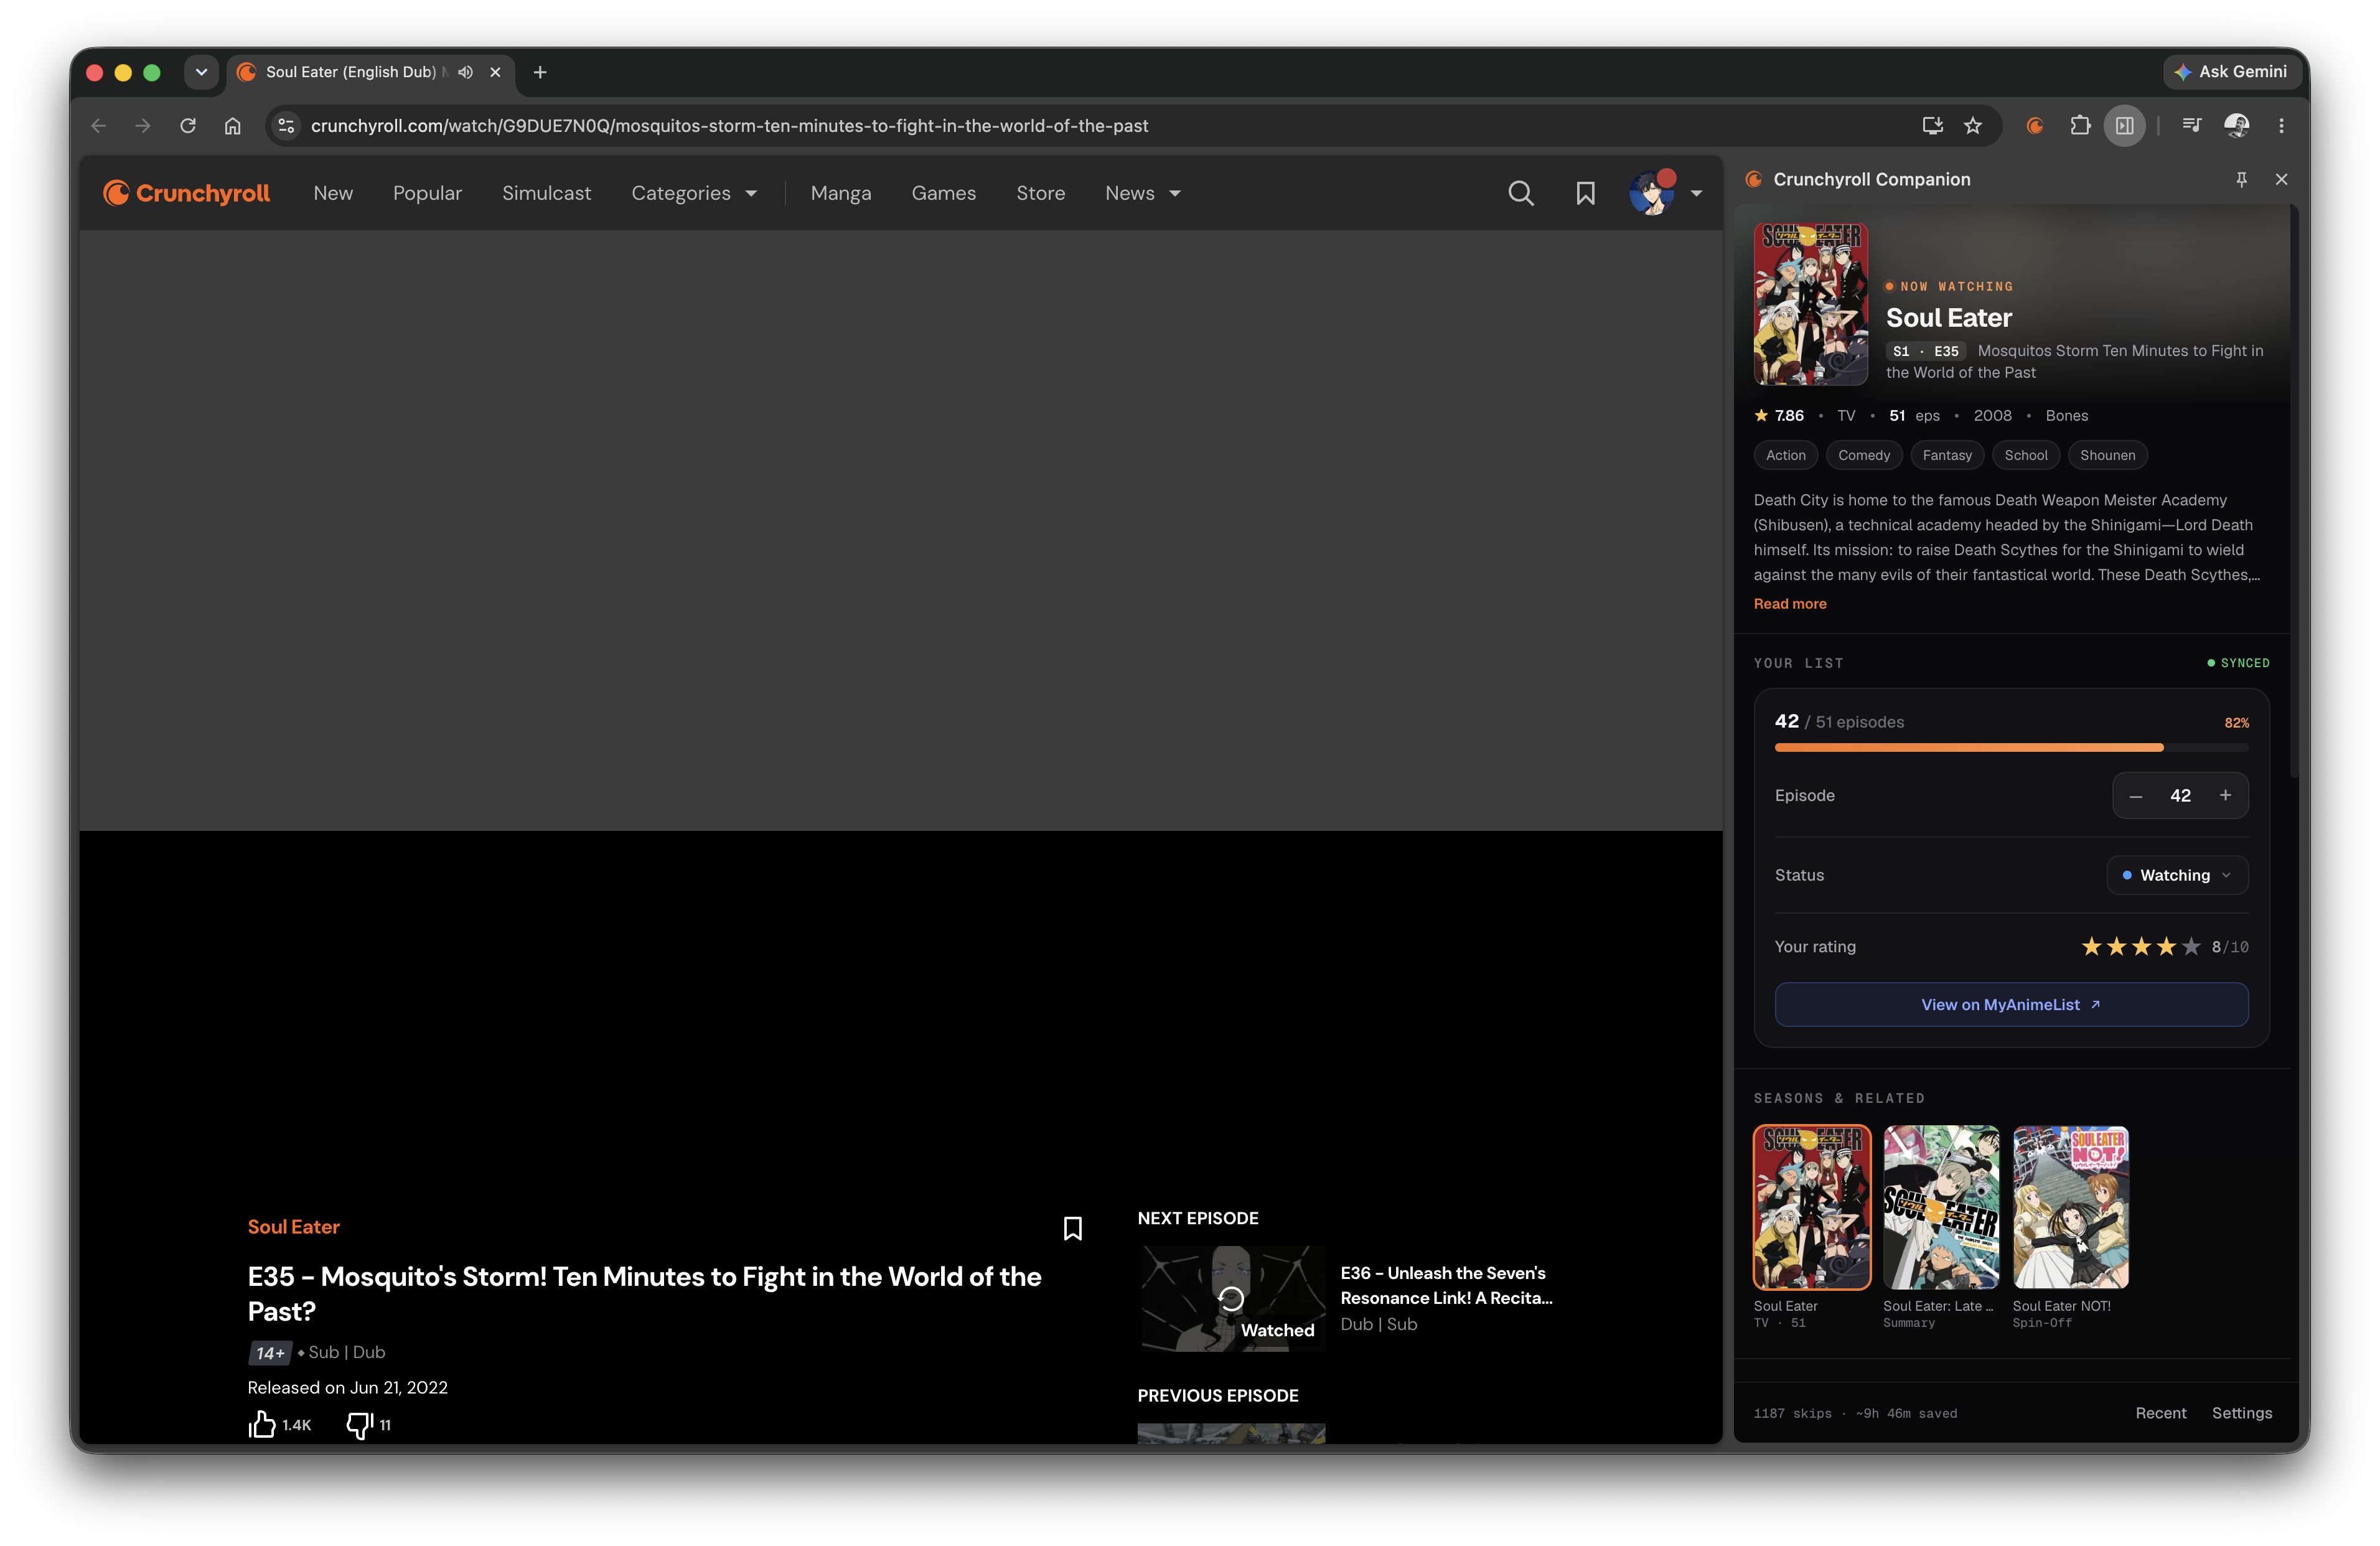Close the Crunchyroll Companion panel
Image resolution: width=2380 pixels, height=1546 pixels.
2281,179
